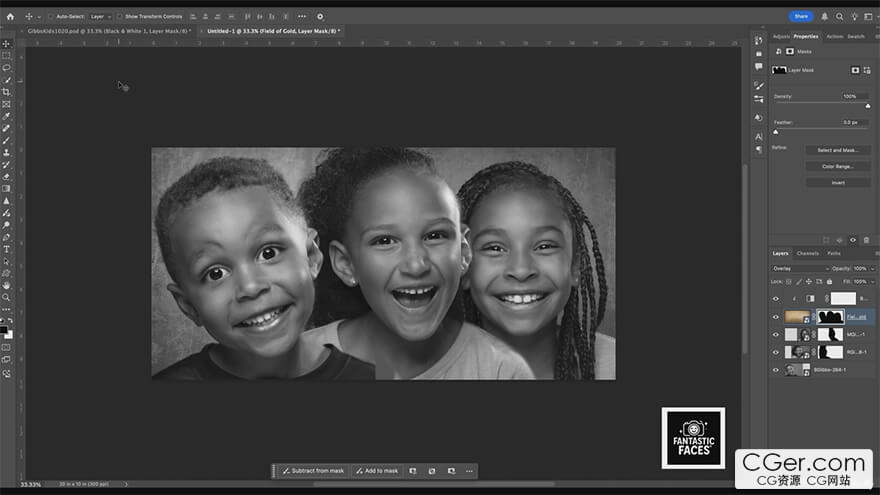This screenshot has height=495, width=880.
Task: Select the Crop tool in the toolbar
Action: click(x=6, y=92)
